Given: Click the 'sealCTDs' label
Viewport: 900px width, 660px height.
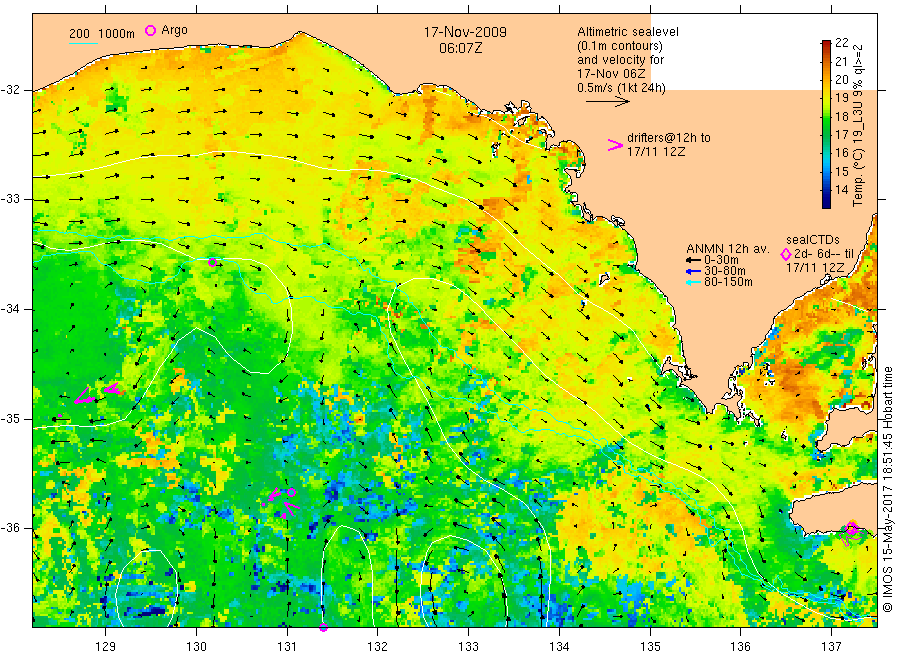Looking at the screenshot, I should point(813,240).
